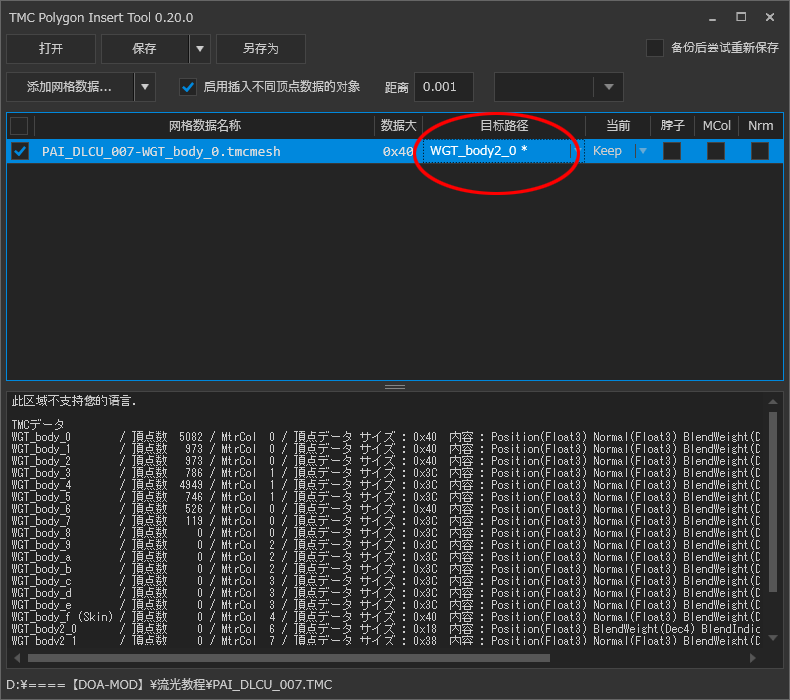Click the WGT_body_c log line
This screenshot has width=790, height=700.
[385, 581]
